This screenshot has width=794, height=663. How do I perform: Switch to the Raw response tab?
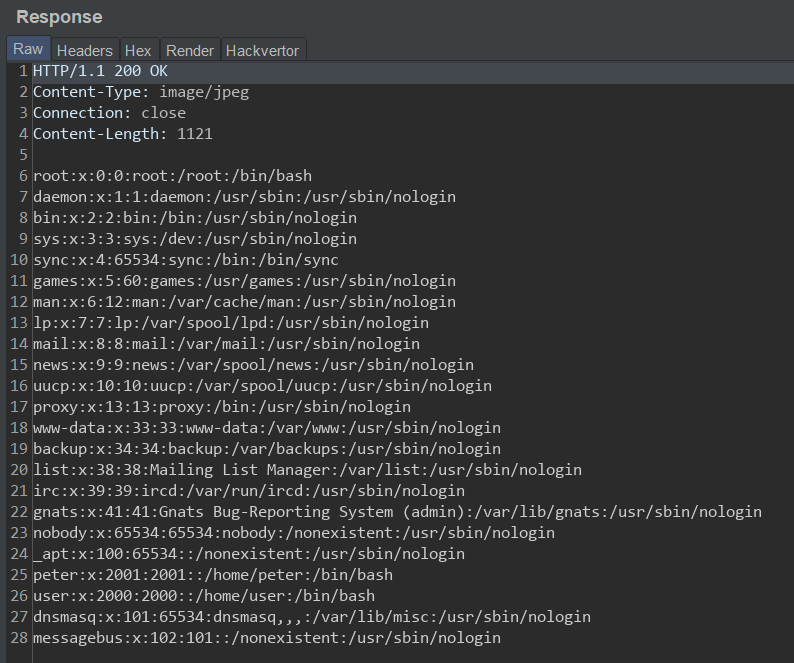point(28,49)
